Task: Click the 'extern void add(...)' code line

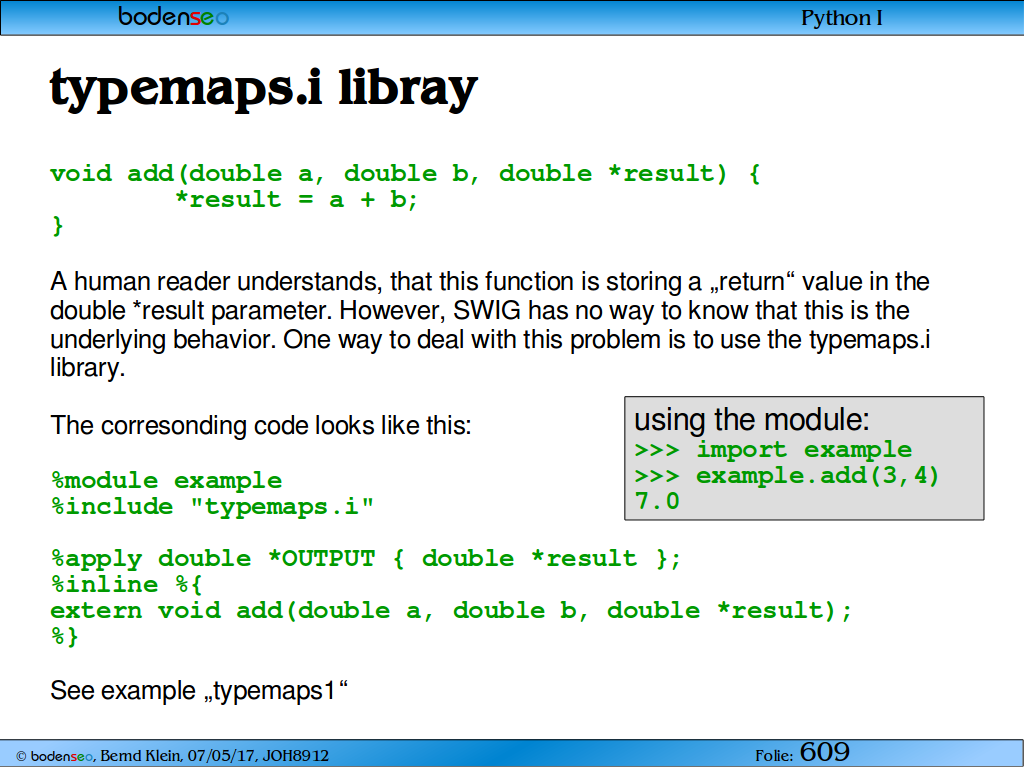Action: tap(451, 611)
